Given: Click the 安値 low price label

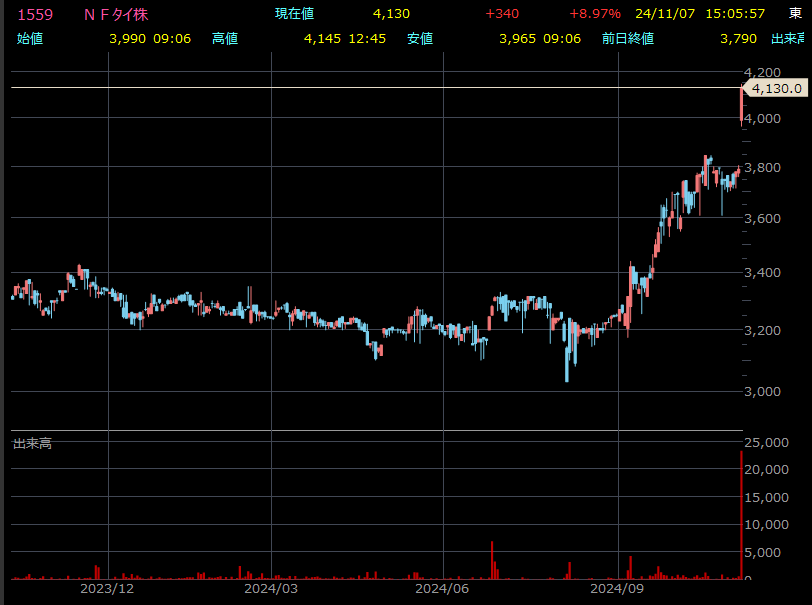Looking at the screenshot, I should pos(419,38).
